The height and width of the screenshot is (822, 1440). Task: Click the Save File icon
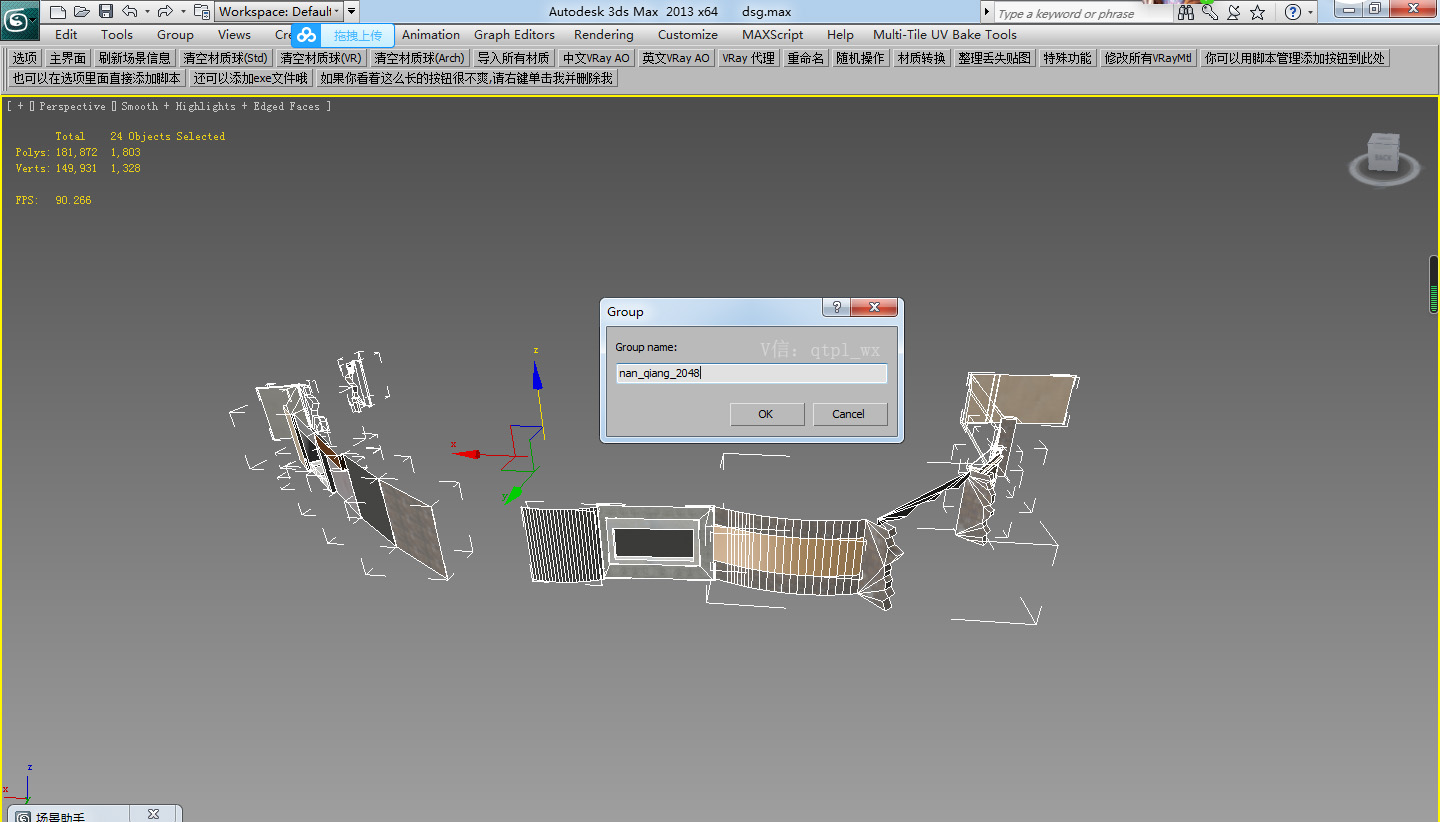click(107, 11)
